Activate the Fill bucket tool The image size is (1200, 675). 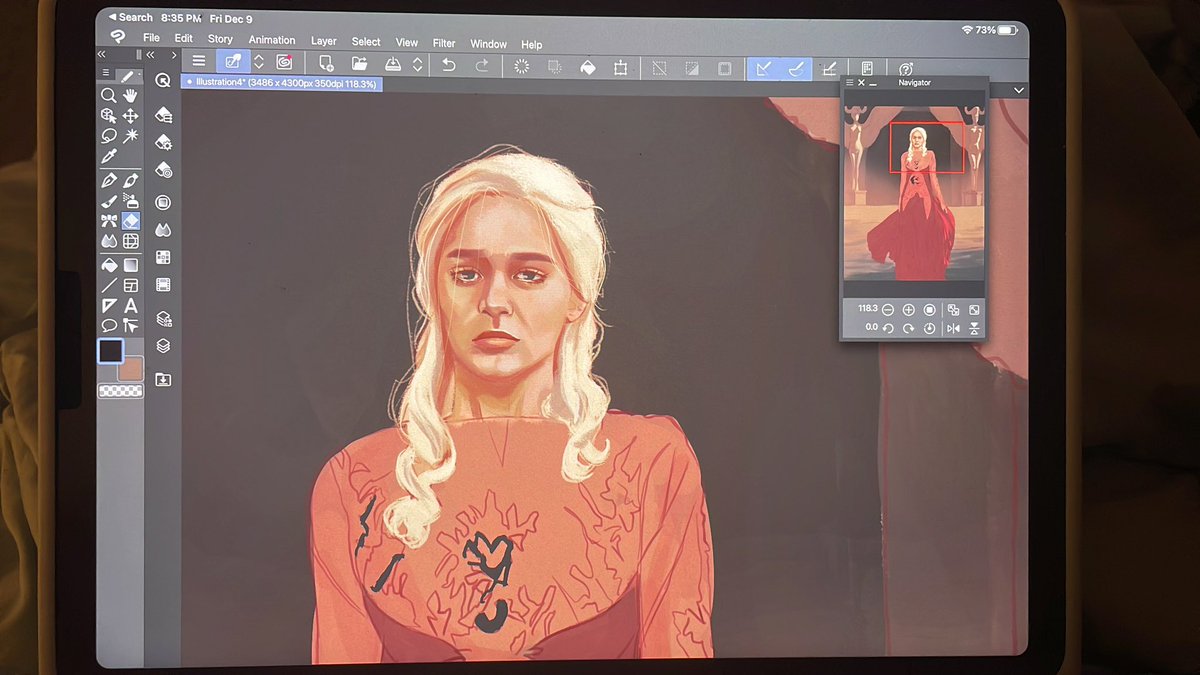tap(108, 262)
